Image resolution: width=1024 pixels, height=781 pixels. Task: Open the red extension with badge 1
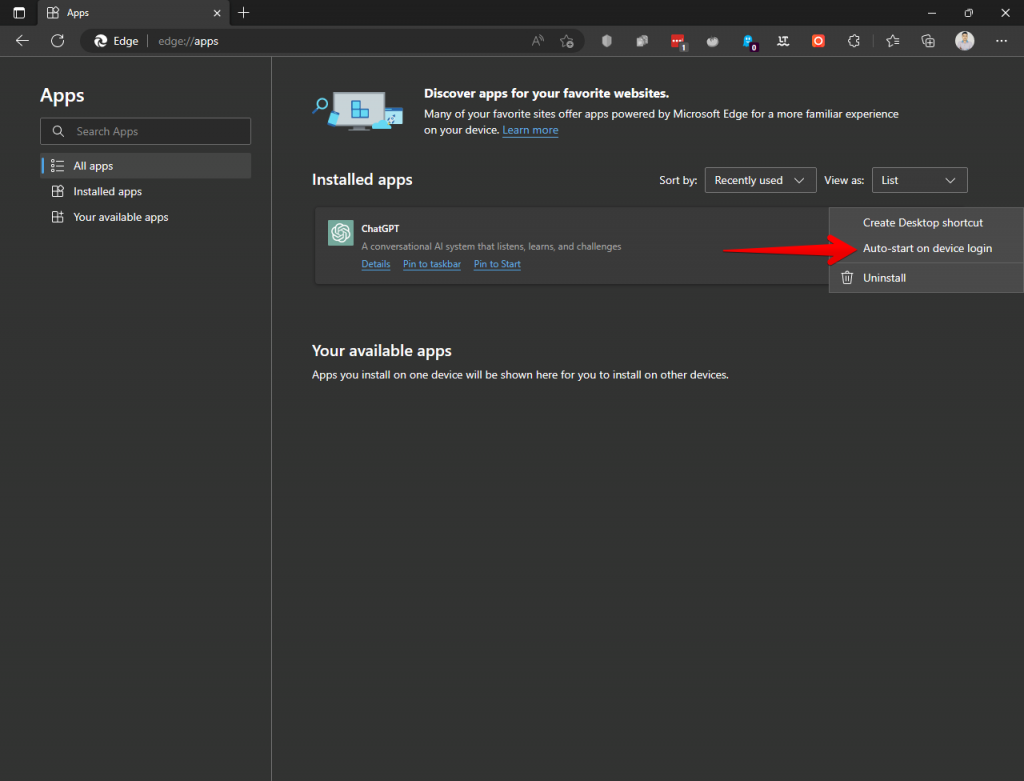pos(678,42)
